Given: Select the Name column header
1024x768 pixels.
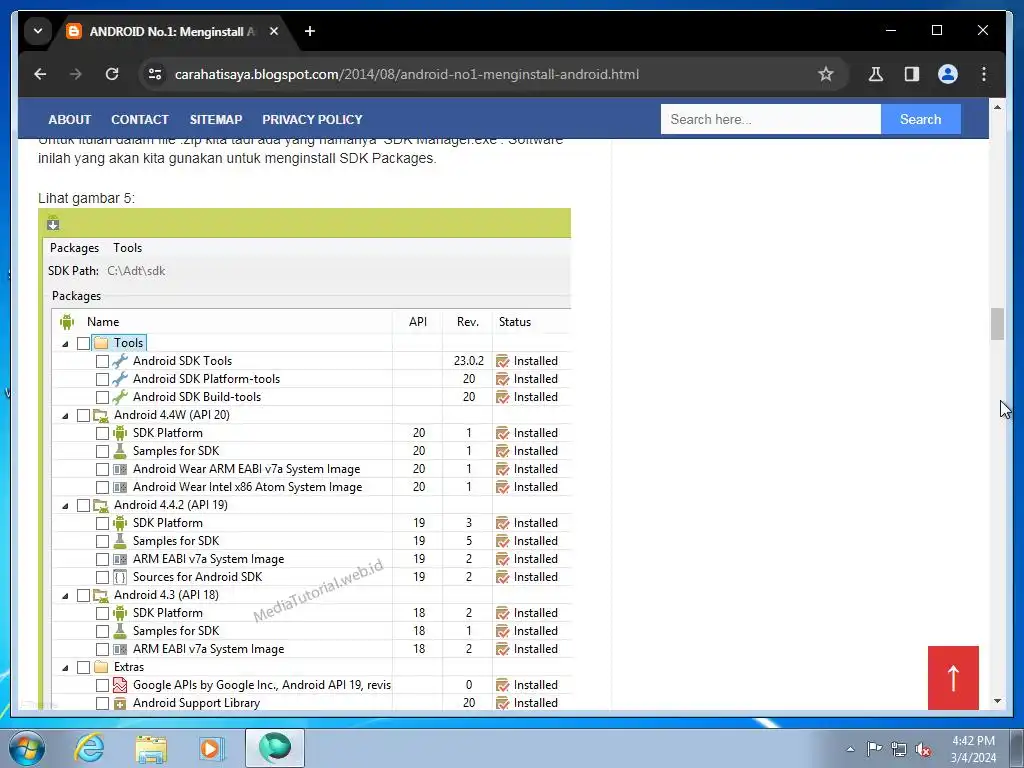Looking at the screenshot, I should (x=103, y=322).
